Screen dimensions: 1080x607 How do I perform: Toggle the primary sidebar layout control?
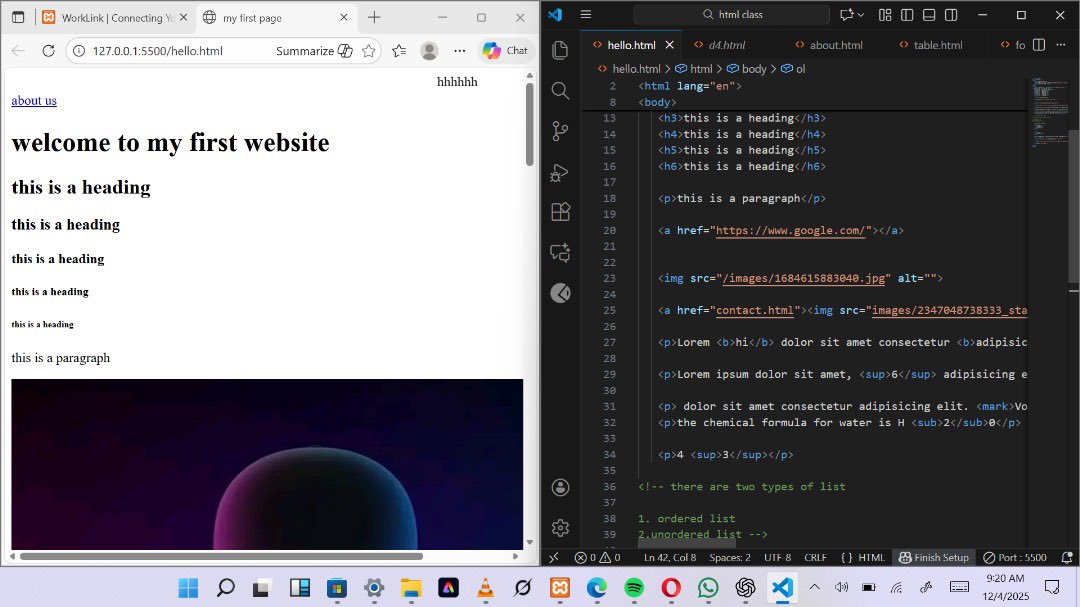(906, 15)
